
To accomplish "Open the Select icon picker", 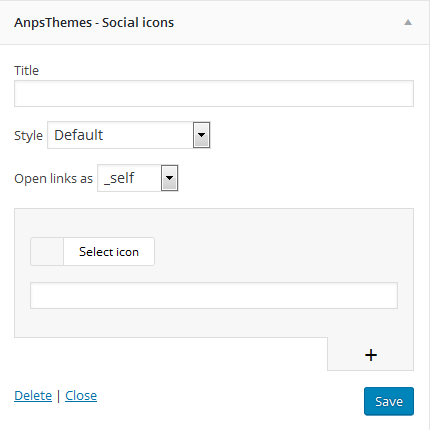I will click(x=109, y=252).
